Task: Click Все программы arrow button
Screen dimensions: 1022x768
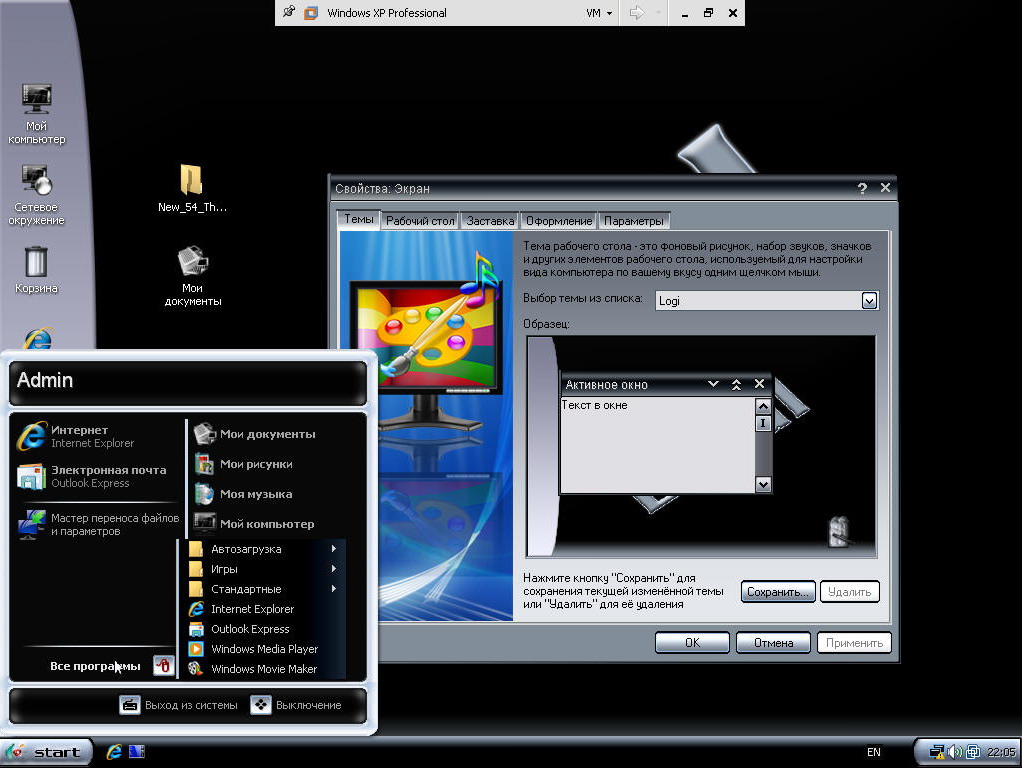Action: coord(164,666)
